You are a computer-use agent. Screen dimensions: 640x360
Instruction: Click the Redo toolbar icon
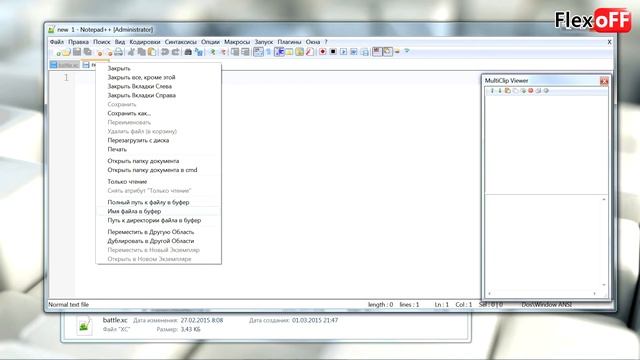tap(176, 52)
